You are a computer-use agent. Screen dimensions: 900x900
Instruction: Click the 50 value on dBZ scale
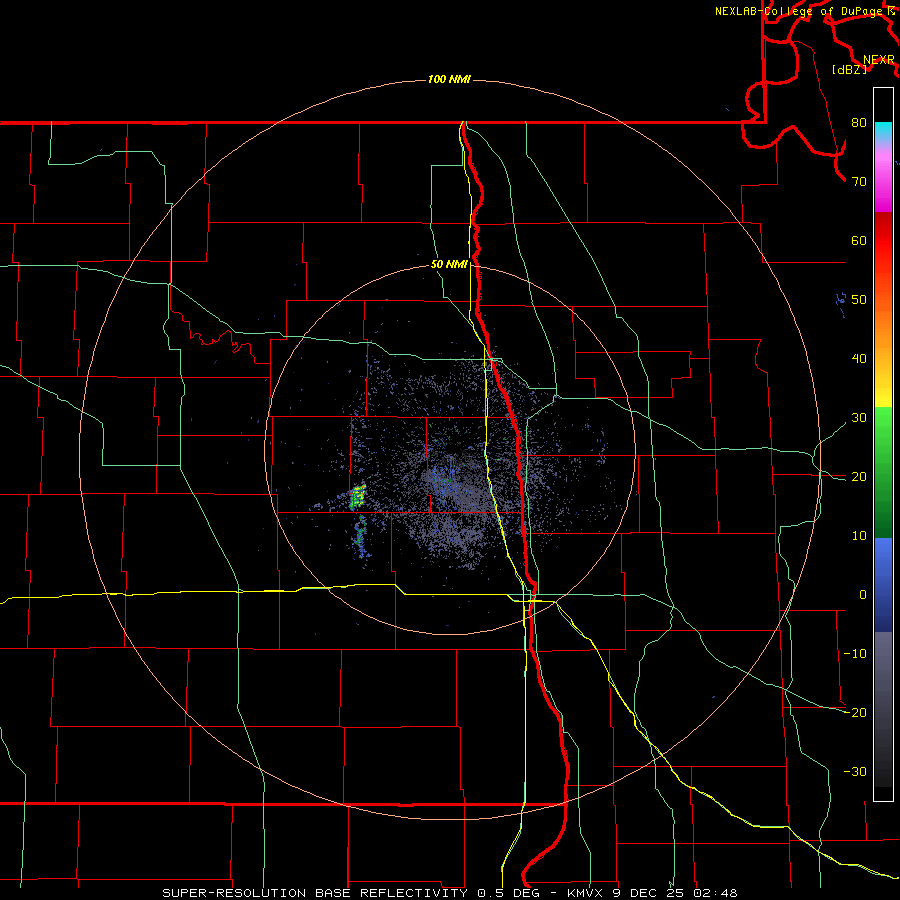(859, 300)
